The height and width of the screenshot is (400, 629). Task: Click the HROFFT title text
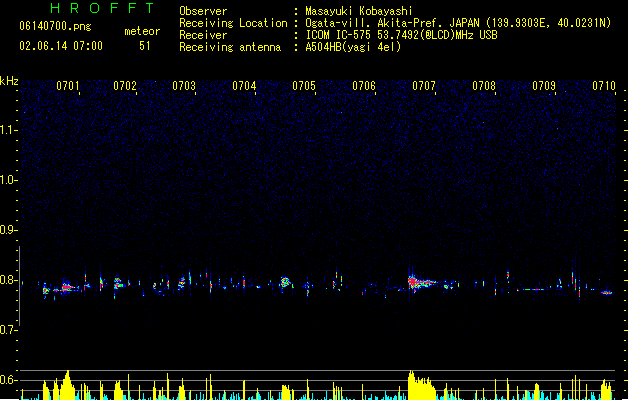[x=103, y=8]
